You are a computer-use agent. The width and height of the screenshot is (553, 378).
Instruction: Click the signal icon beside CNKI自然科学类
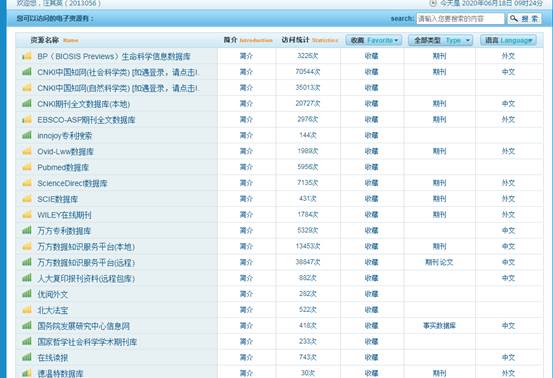pyautogui.click(x=27, y=88)
